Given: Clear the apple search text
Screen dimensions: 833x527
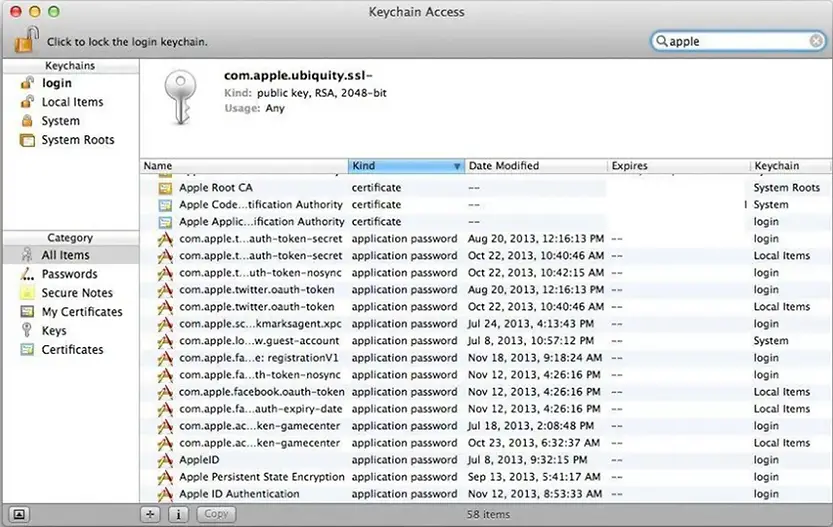Looking at the screenshot, I should point(816,41).
